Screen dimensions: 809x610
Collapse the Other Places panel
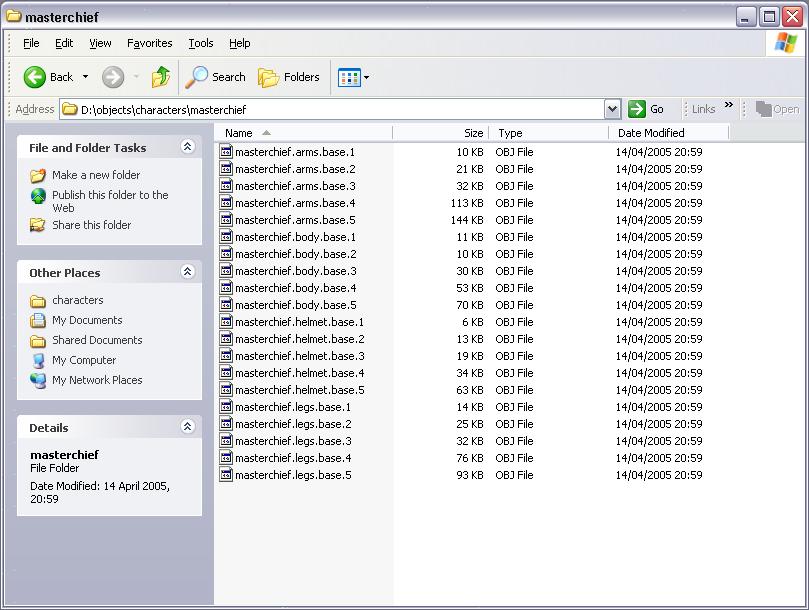coord(187,271)
